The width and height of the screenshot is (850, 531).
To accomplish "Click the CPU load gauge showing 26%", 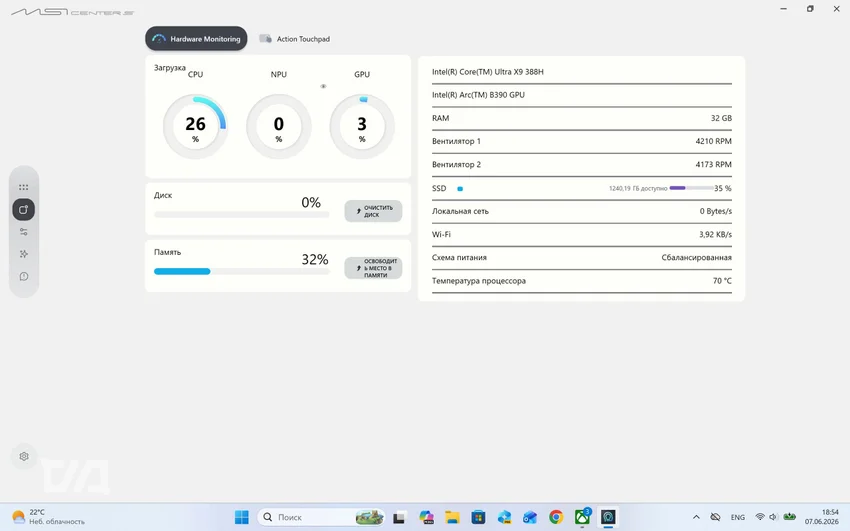I will pyautogui.click(x=195, y=127).
